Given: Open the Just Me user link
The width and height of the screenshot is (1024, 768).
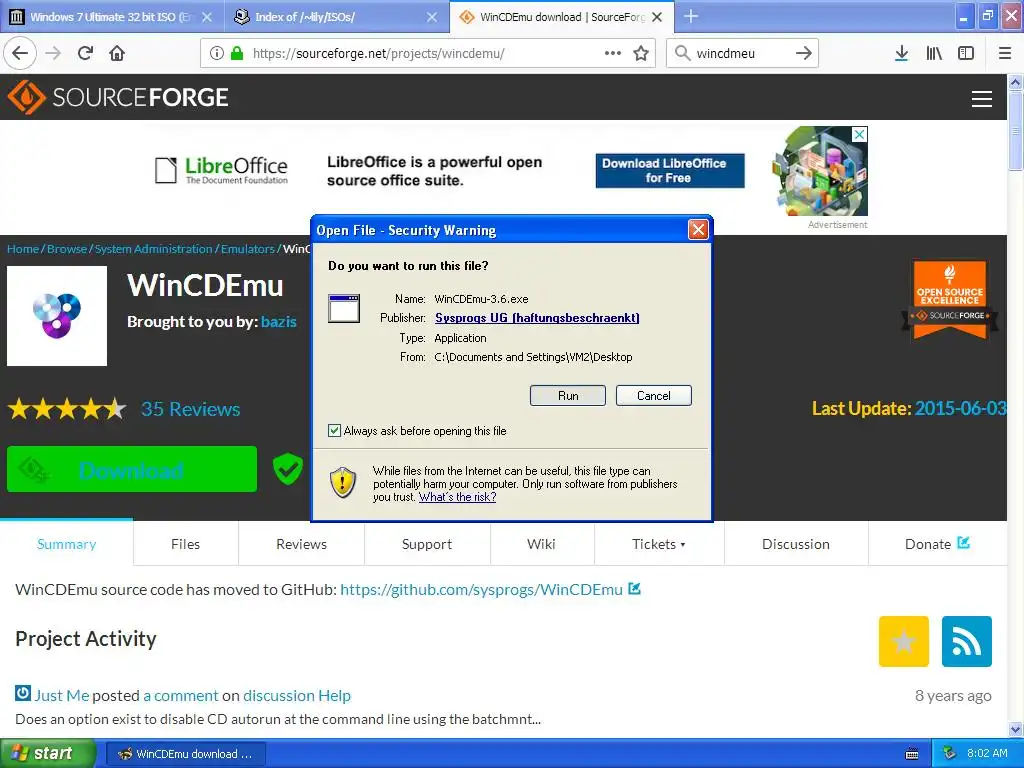Looking at the screenshot, I should point(61,696).
